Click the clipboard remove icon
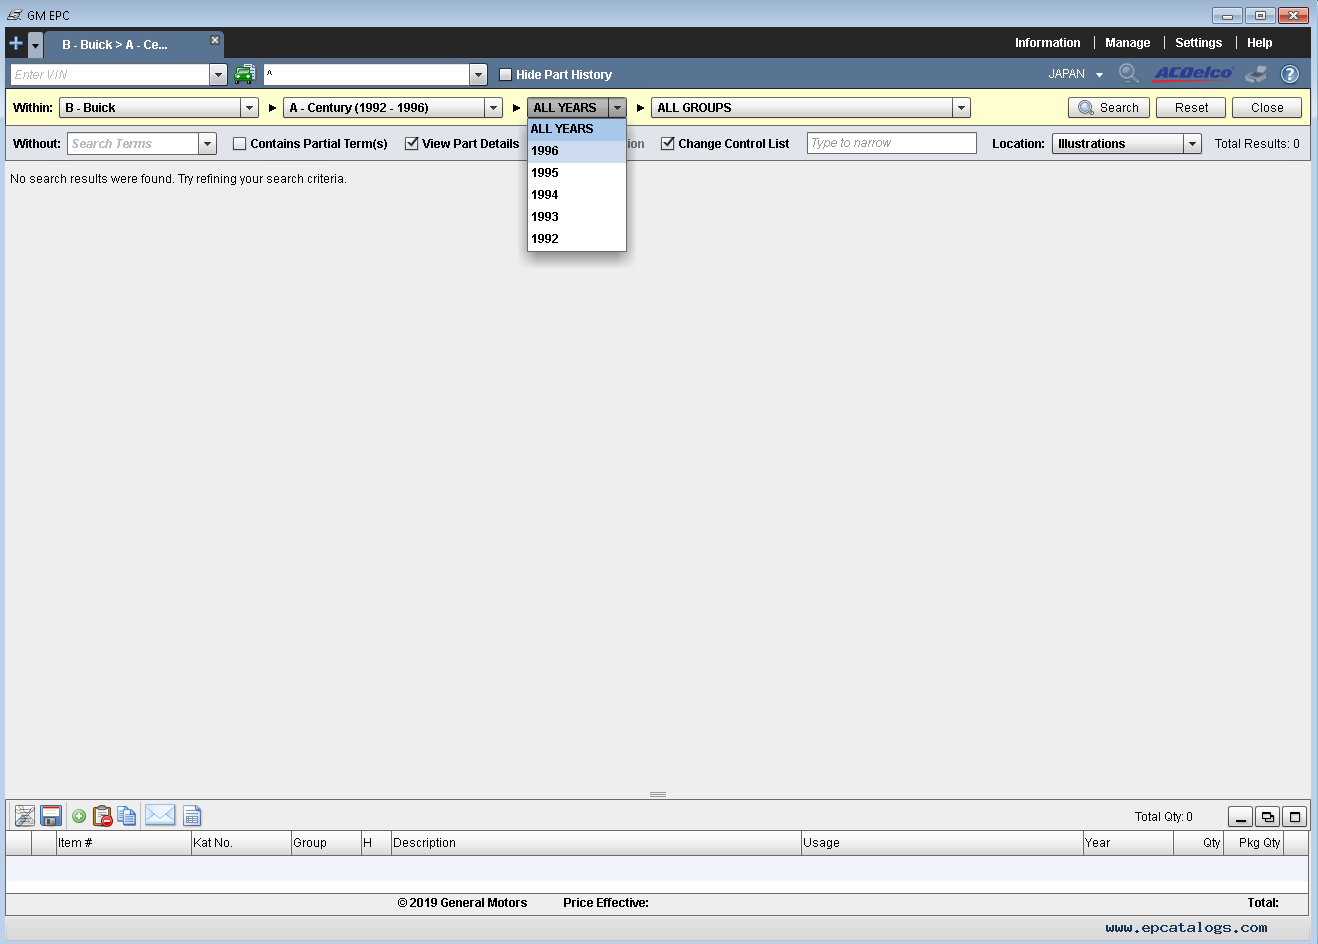Image resolution: width=1318 pixels, height=944 pixels. coord(102,816)
